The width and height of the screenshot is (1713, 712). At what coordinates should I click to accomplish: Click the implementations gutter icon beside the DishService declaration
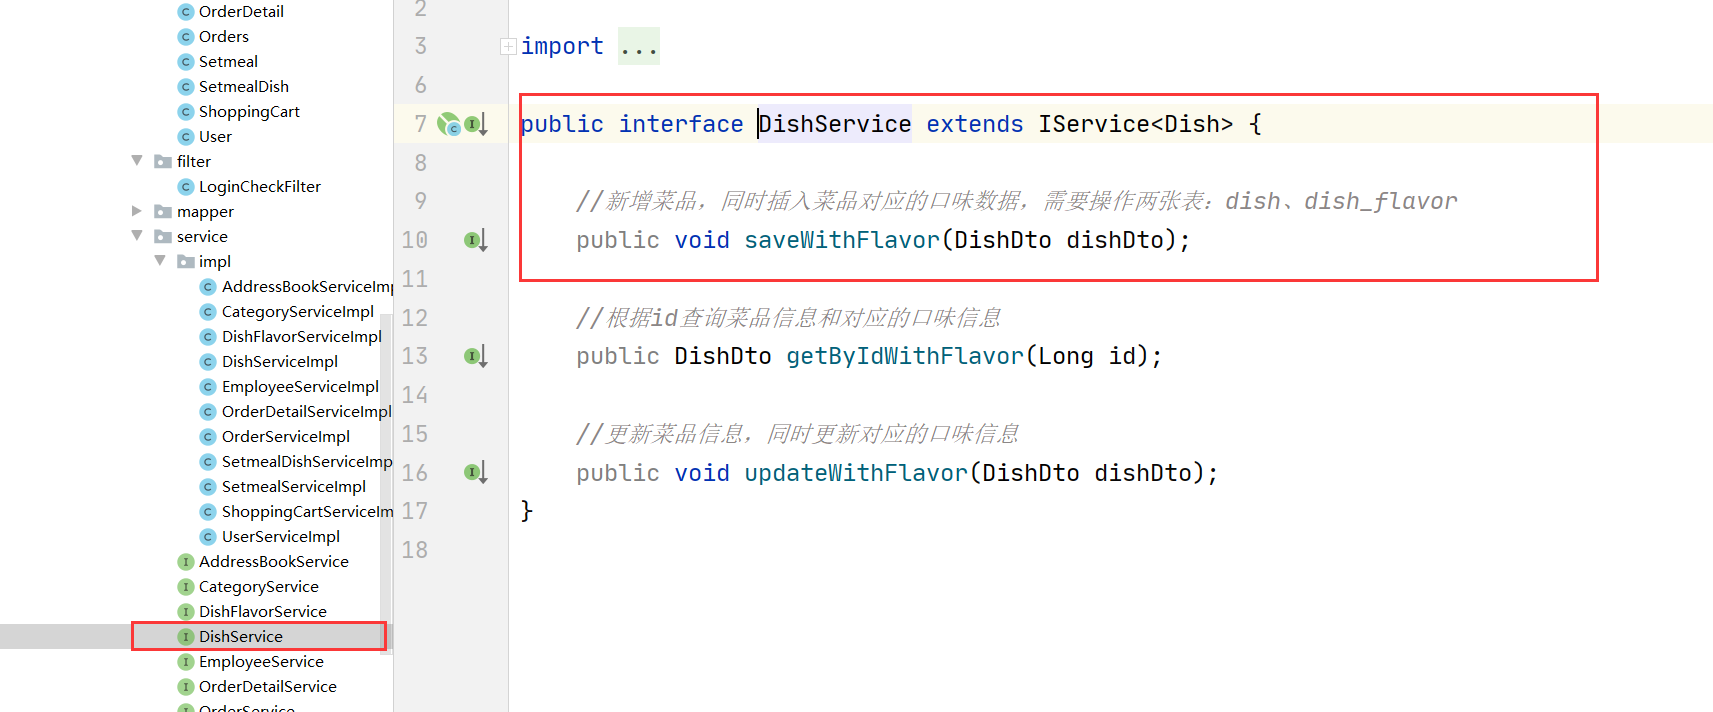pos(476,124)
